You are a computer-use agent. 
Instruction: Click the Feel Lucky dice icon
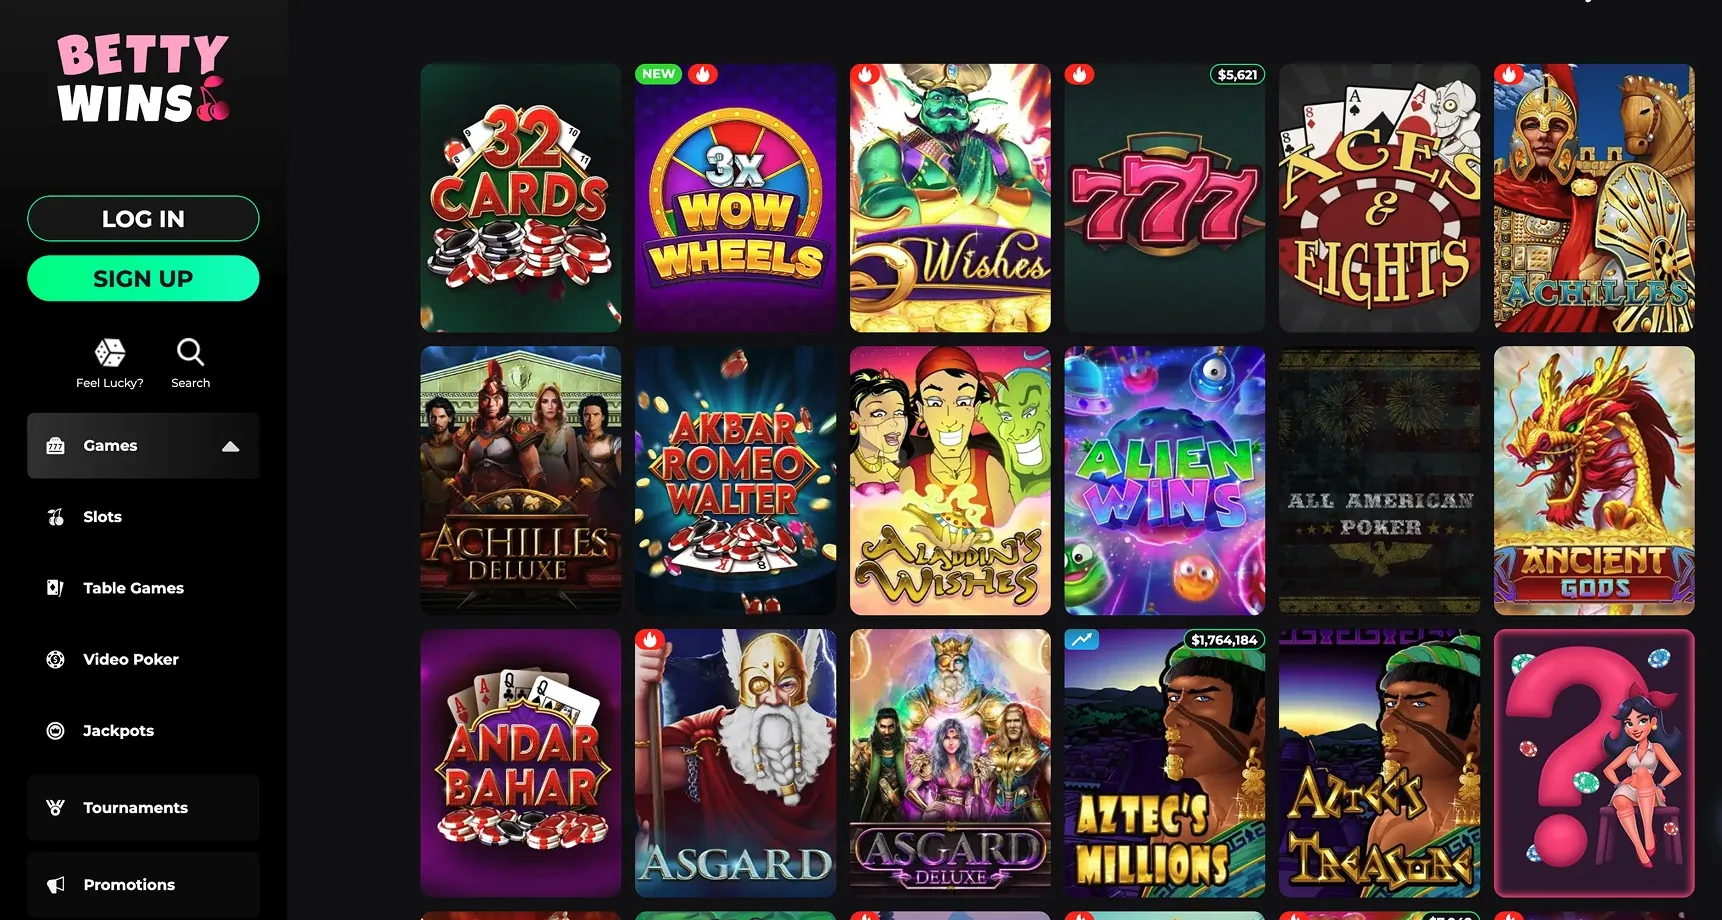110,352
